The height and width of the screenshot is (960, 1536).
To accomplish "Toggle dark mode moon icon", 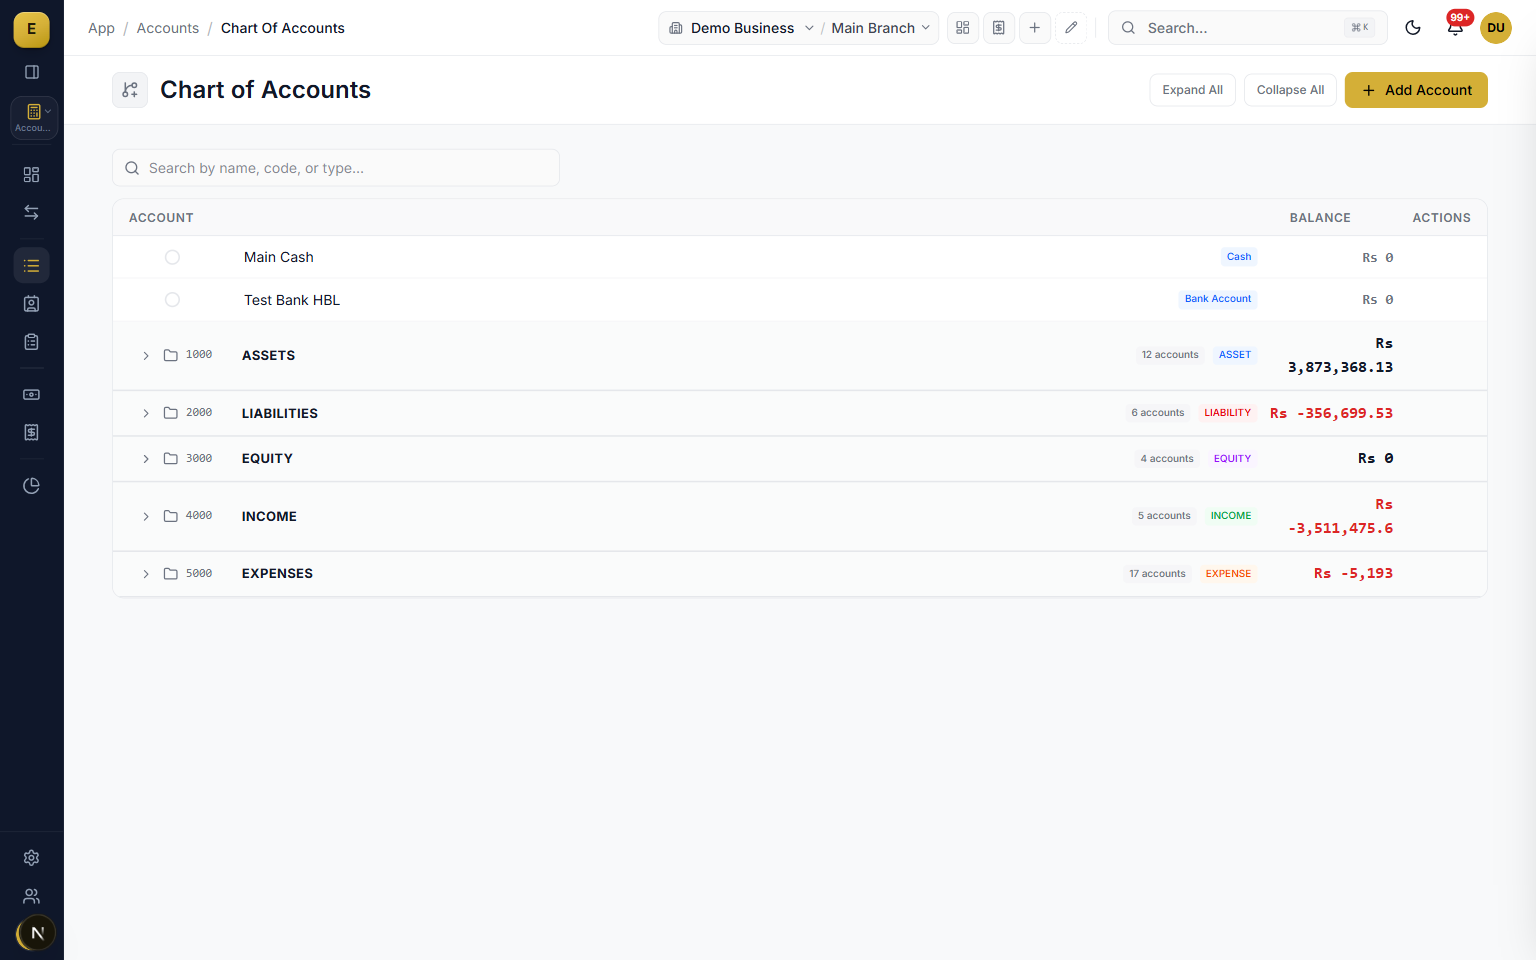I will (x=1413, y=28).
